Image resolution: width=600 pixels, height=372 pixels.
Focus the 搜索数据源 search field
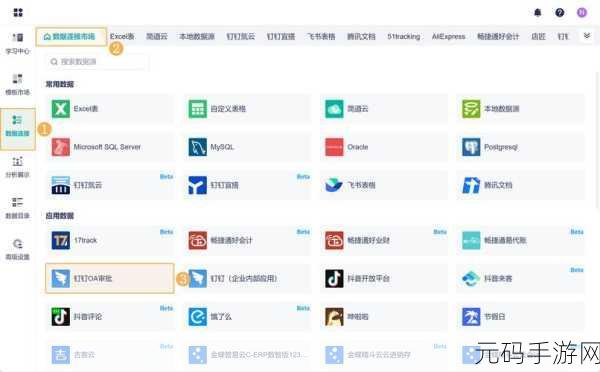(96, 62)
